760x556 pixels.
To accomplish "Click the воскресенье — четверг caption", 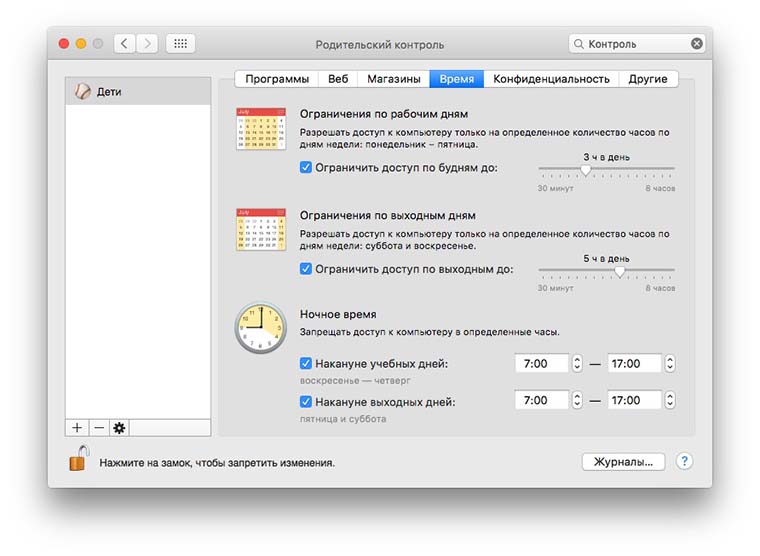I will point(355,381).
